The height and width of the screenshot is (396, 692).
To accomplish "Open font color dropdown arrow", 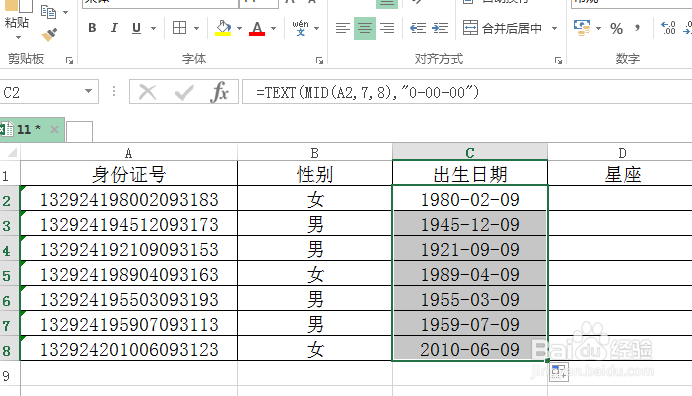I will point(273,28).
